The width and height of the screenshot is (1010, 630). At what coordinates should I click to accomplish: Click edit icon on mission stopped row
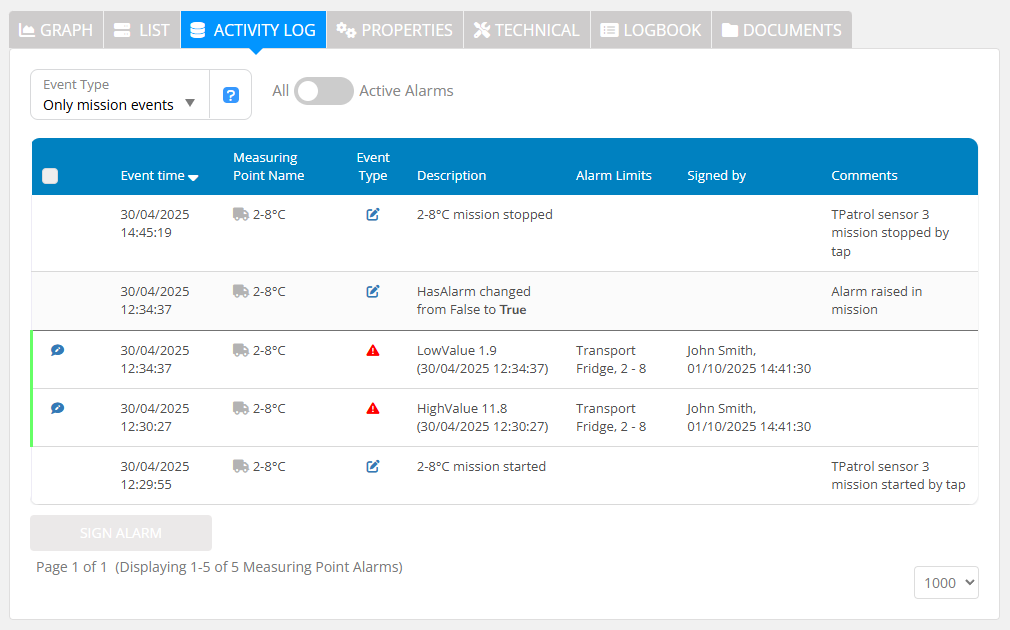pyautogui.click(x=373, y=214)
